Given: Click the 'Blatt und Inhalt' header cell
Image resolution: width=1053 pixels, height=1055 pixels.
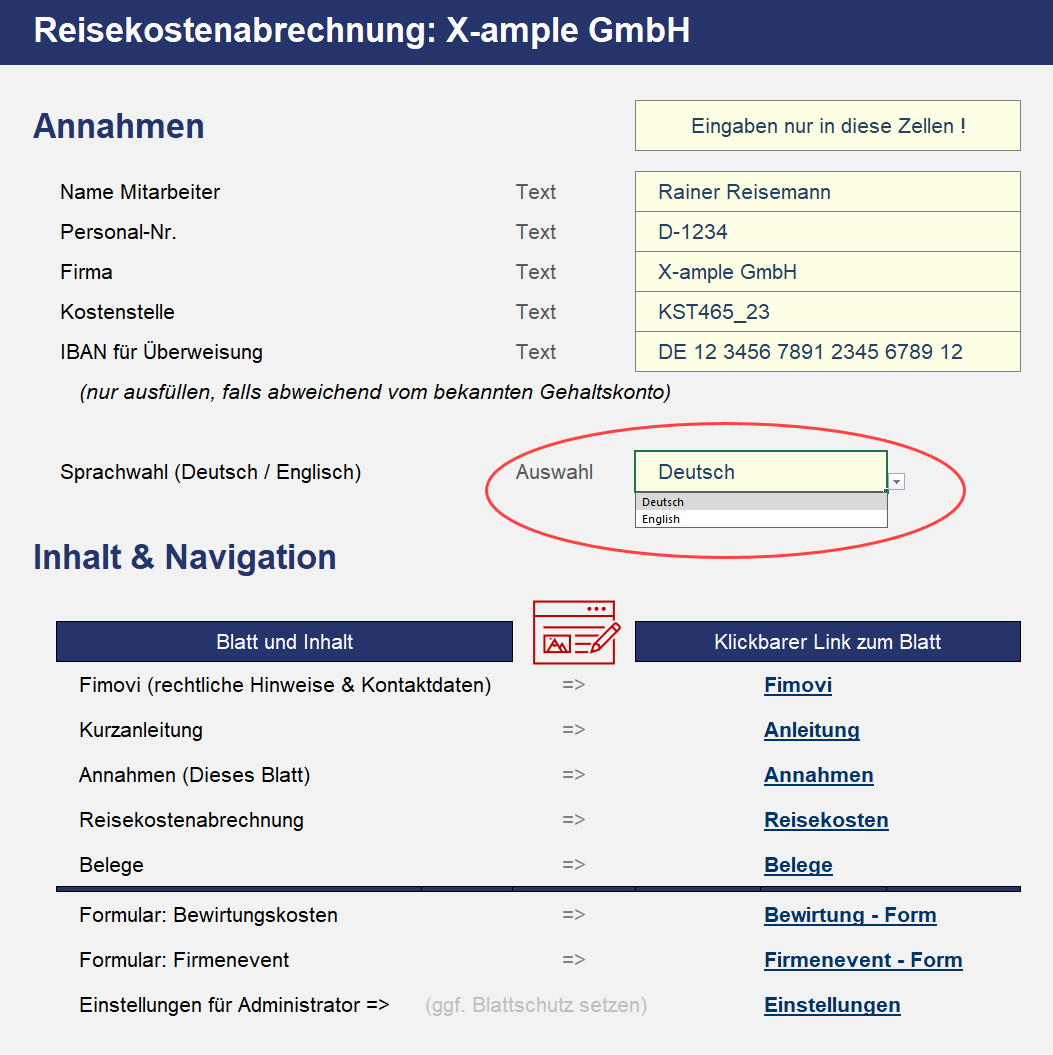Looking at the screenshot, I should (x=284, y=642).
